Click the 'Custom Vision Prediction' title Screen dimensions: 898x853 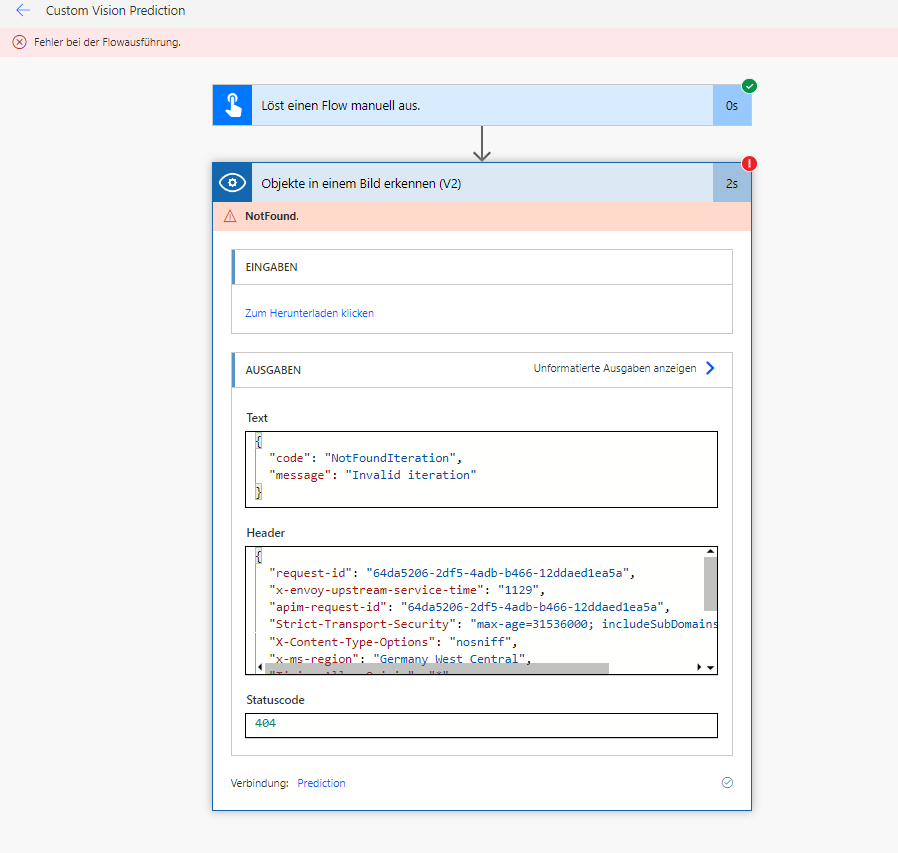(x=115, y=10)
